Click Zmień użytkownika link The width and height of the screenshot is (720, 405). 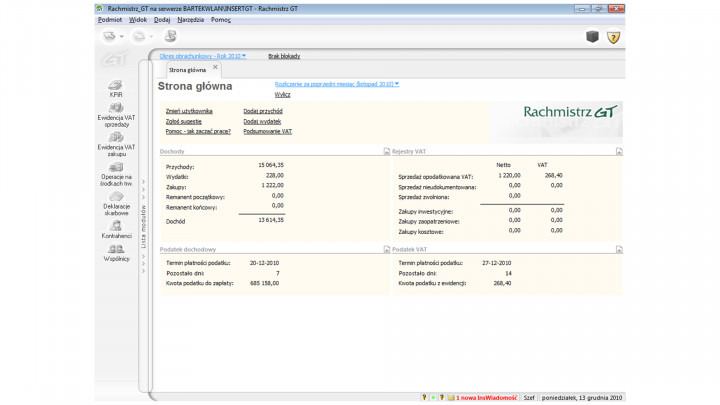point(189,111)
